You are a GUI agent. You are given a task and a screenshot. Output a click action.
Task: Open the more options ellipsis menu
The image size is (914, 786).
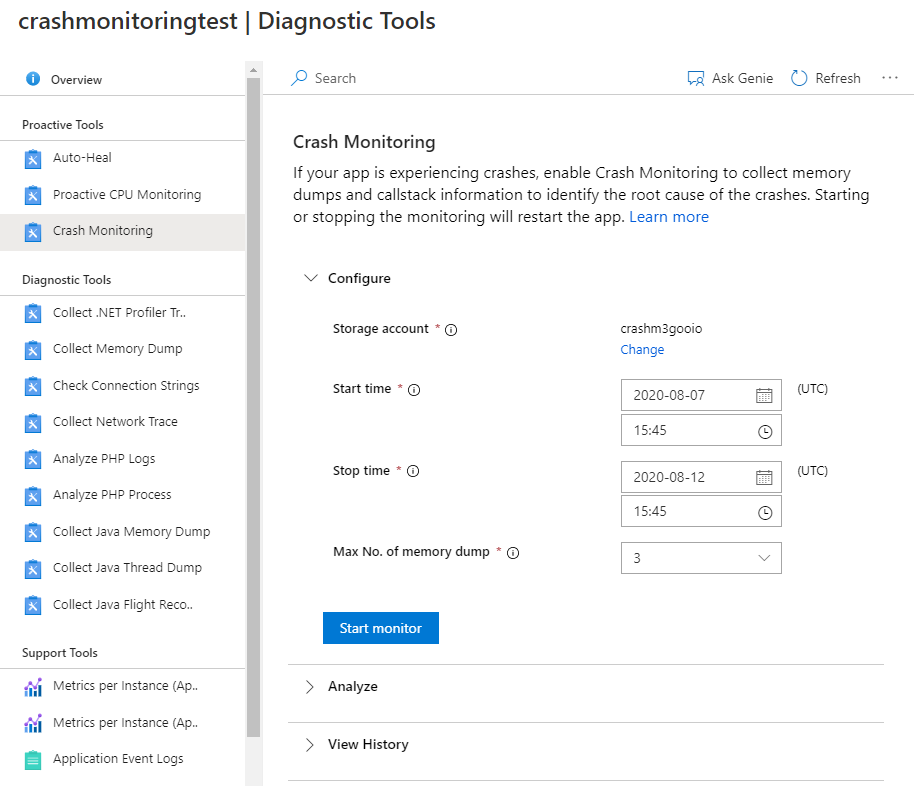(890, 78)
